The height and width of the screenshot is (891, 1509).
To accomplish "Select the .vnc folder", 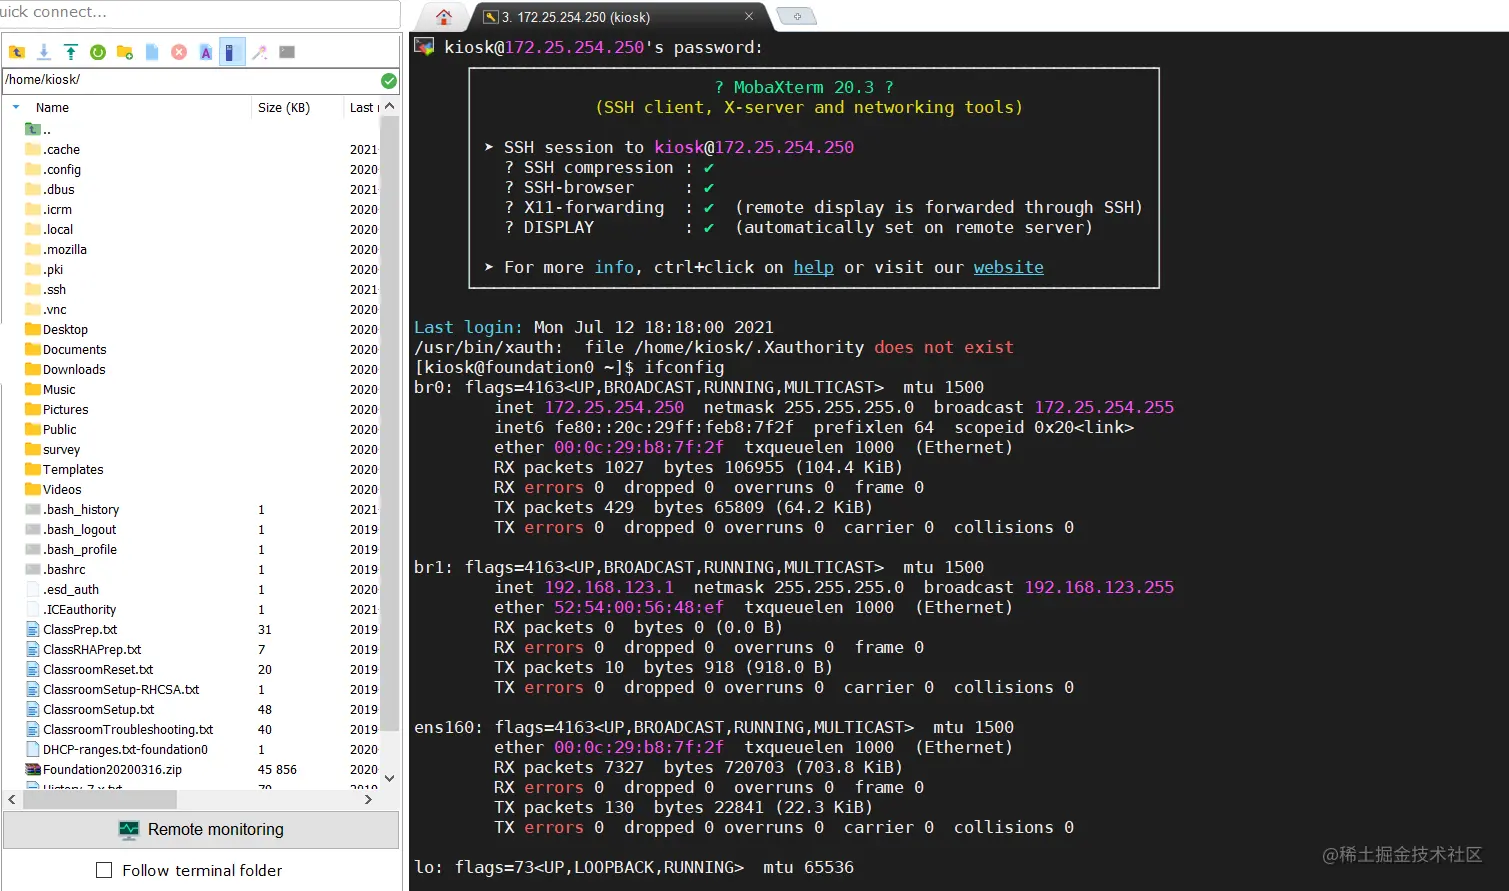I will (x=46, y=309).
